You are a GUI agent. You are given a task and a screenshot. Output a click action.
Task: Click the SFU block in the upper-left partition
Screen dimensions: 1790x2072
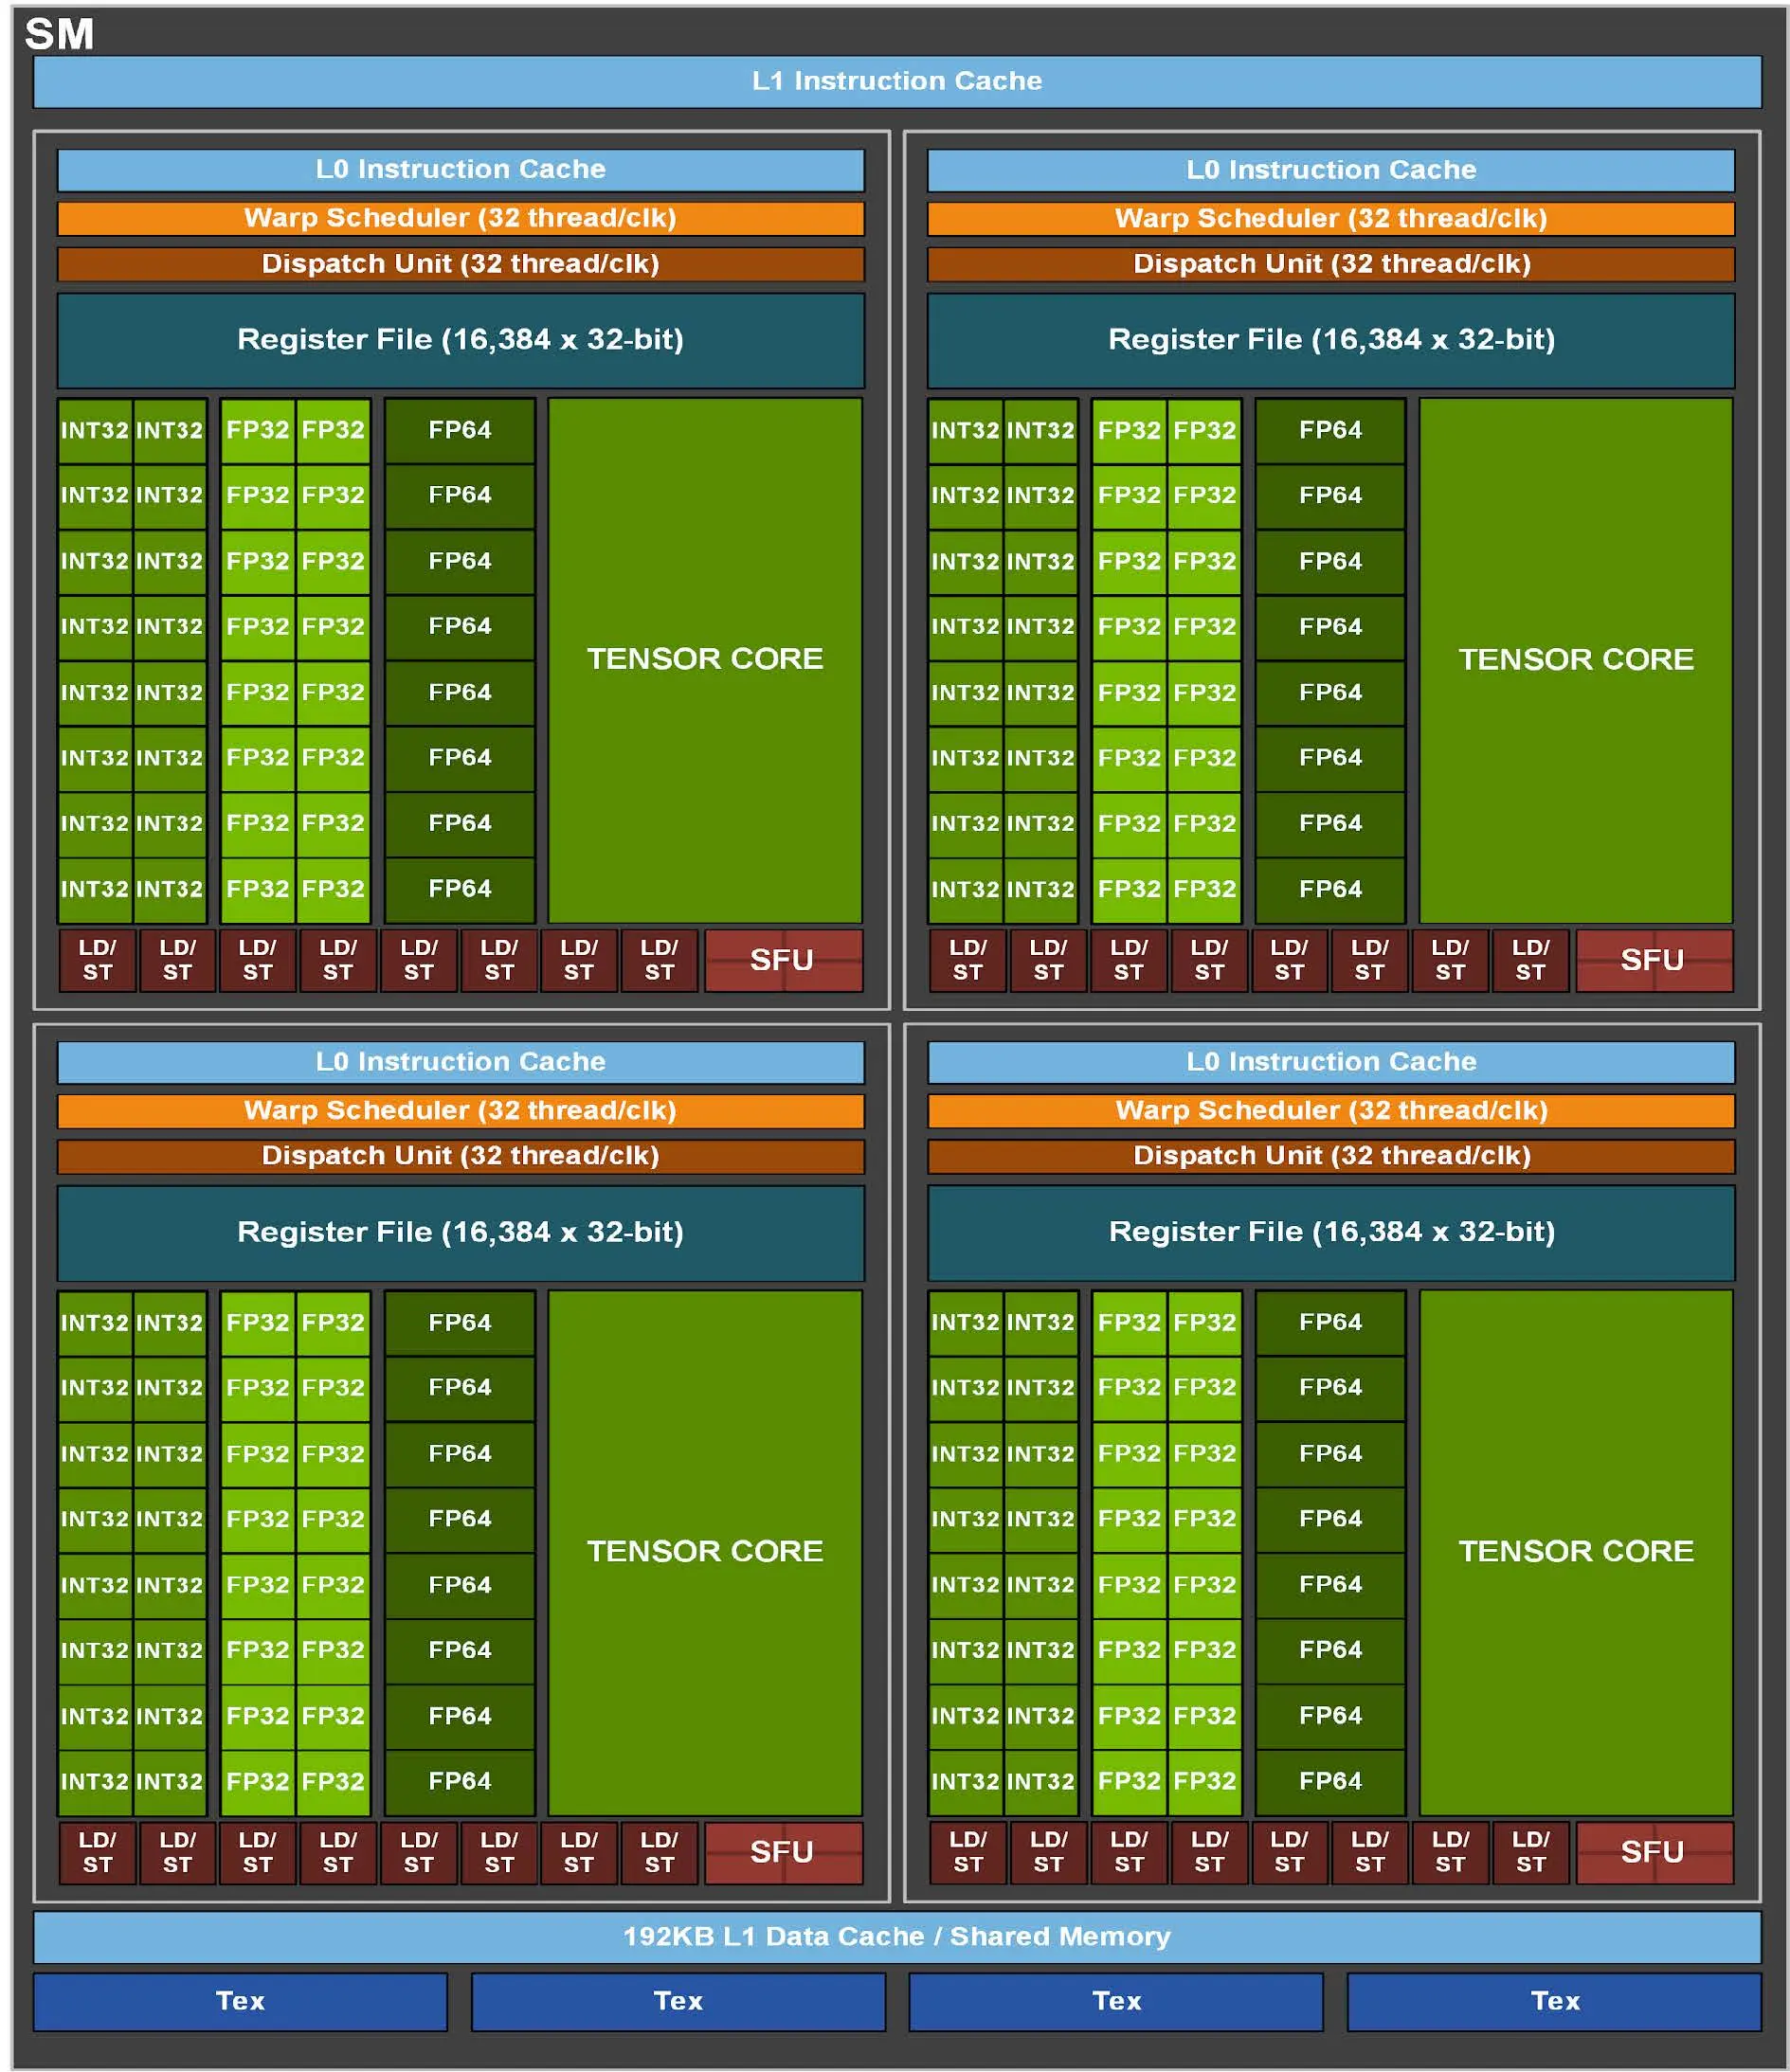point(782,960)
